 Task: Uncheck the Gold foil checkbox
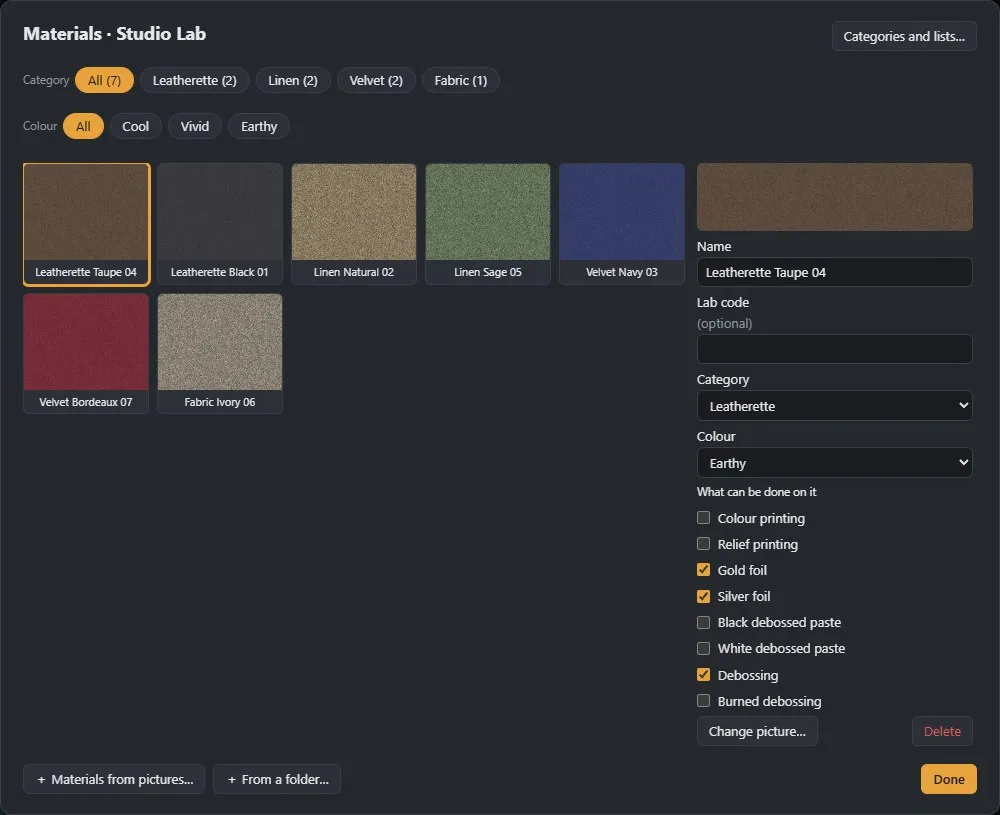(x=703, y=570)
